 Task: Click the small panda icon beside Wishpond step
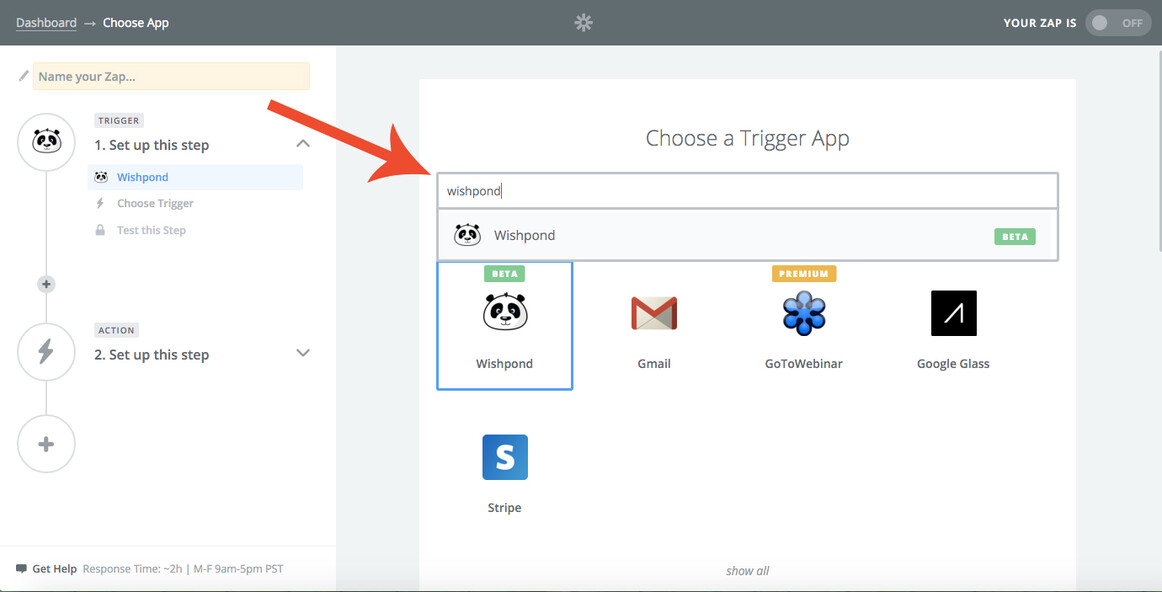pos(102,177)
